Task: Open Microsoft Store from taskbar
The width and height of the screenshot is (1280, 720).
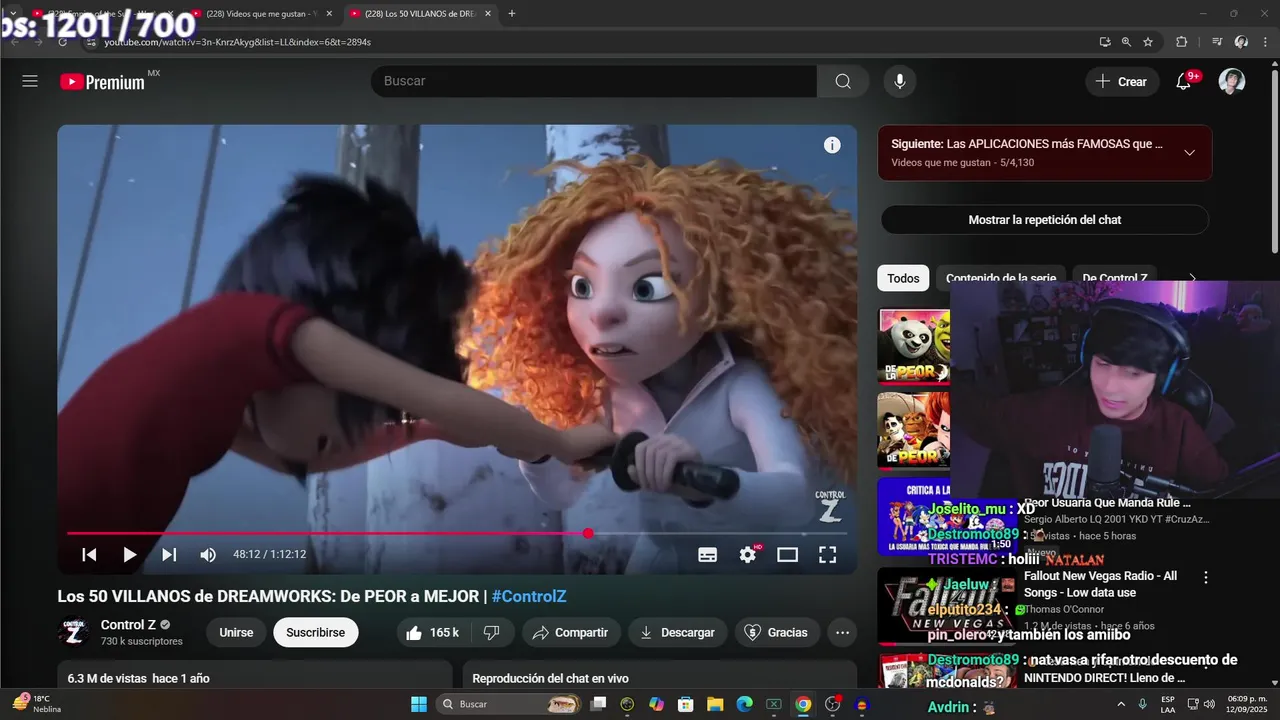Action: [686, 705]
